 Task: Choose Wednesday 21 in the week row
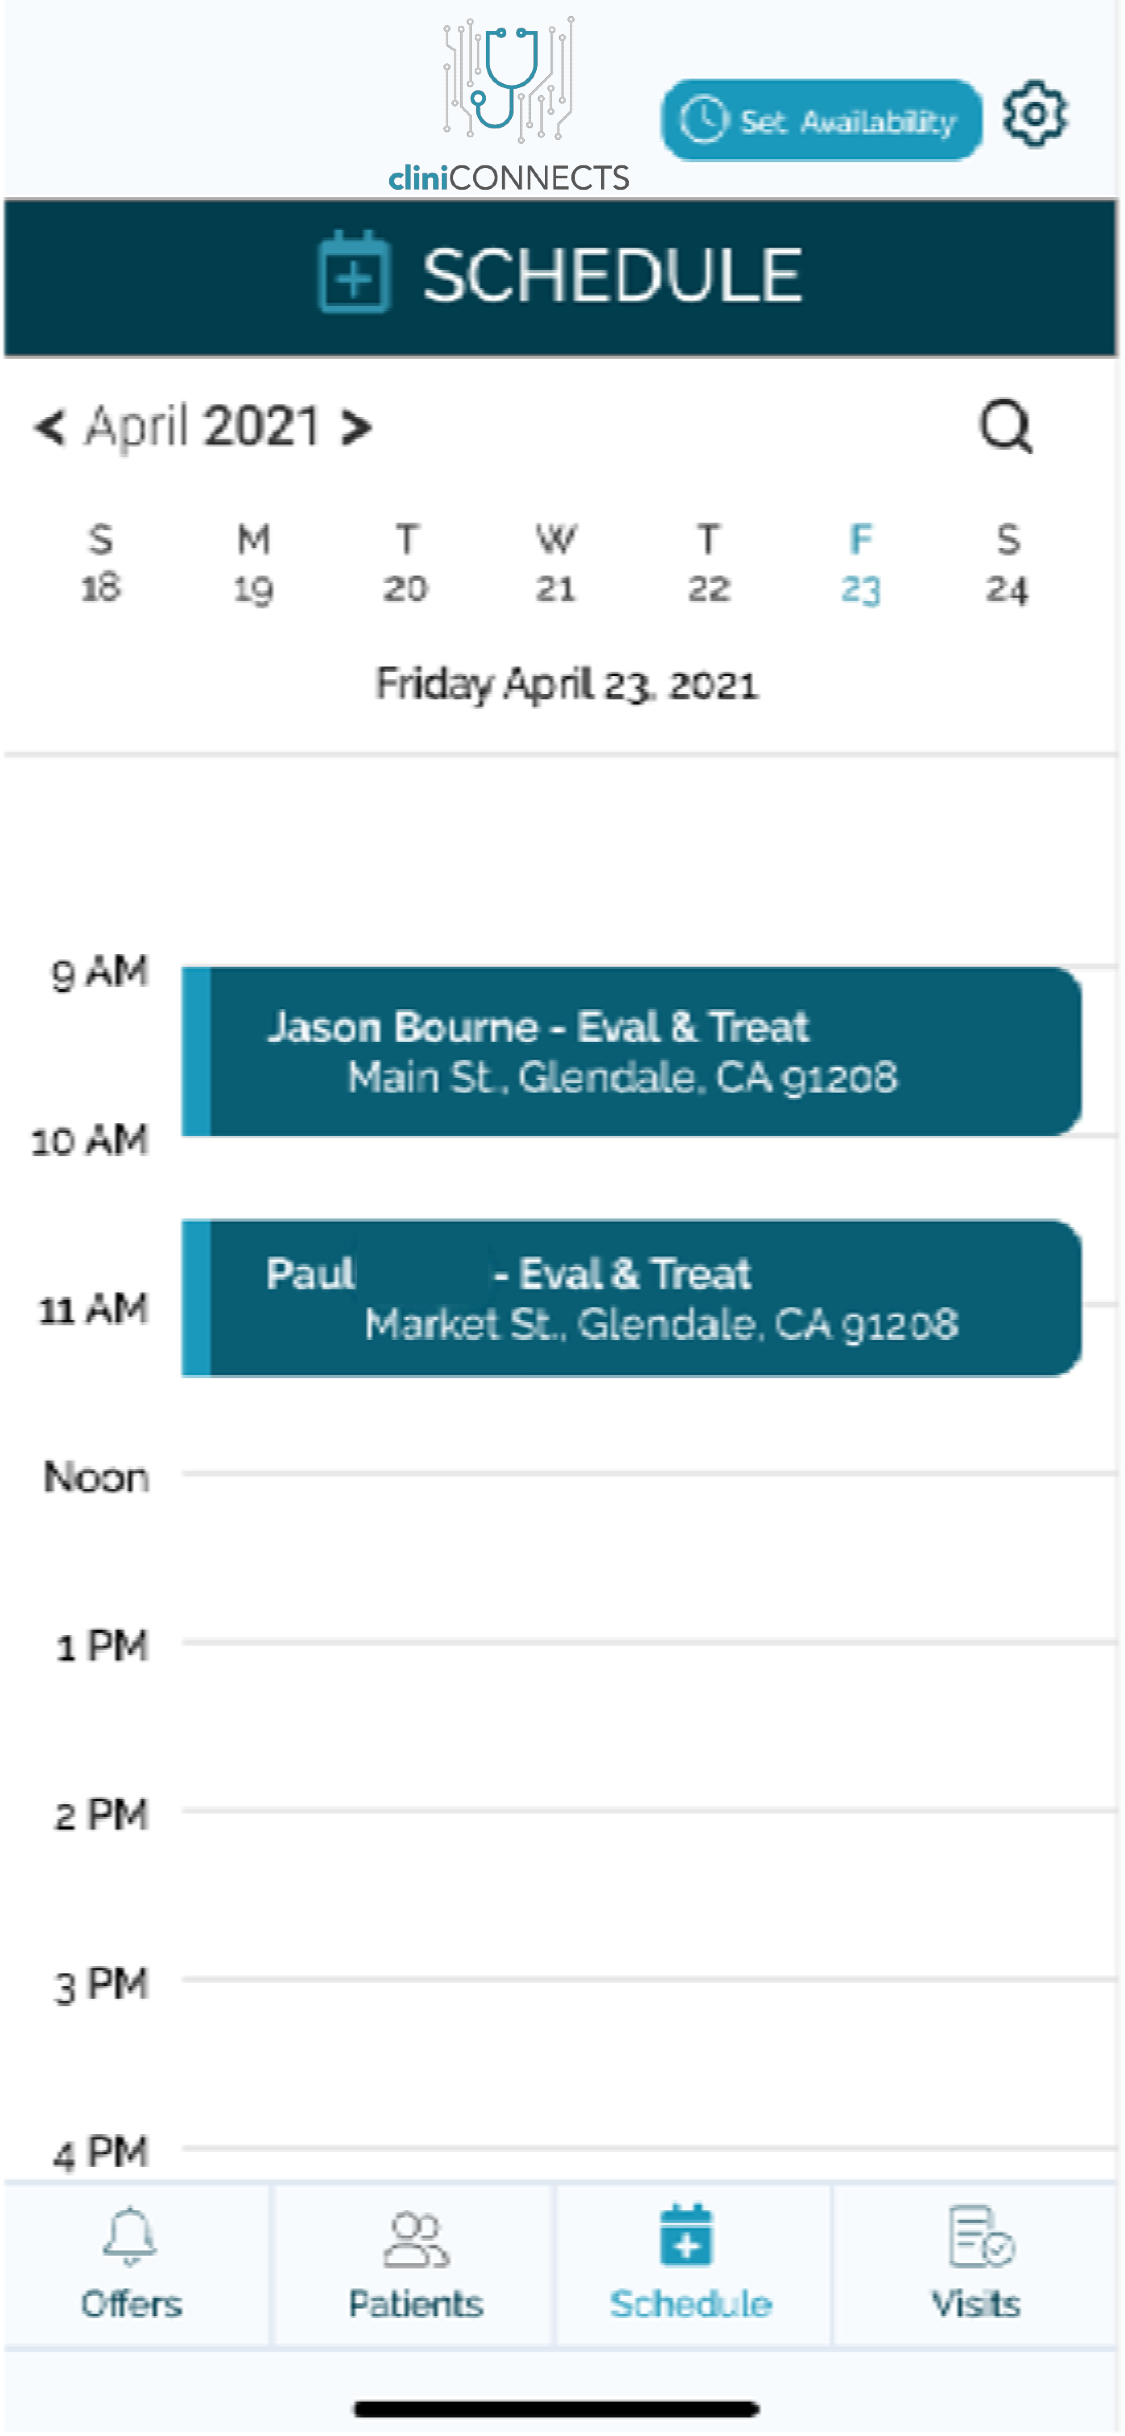556,564
